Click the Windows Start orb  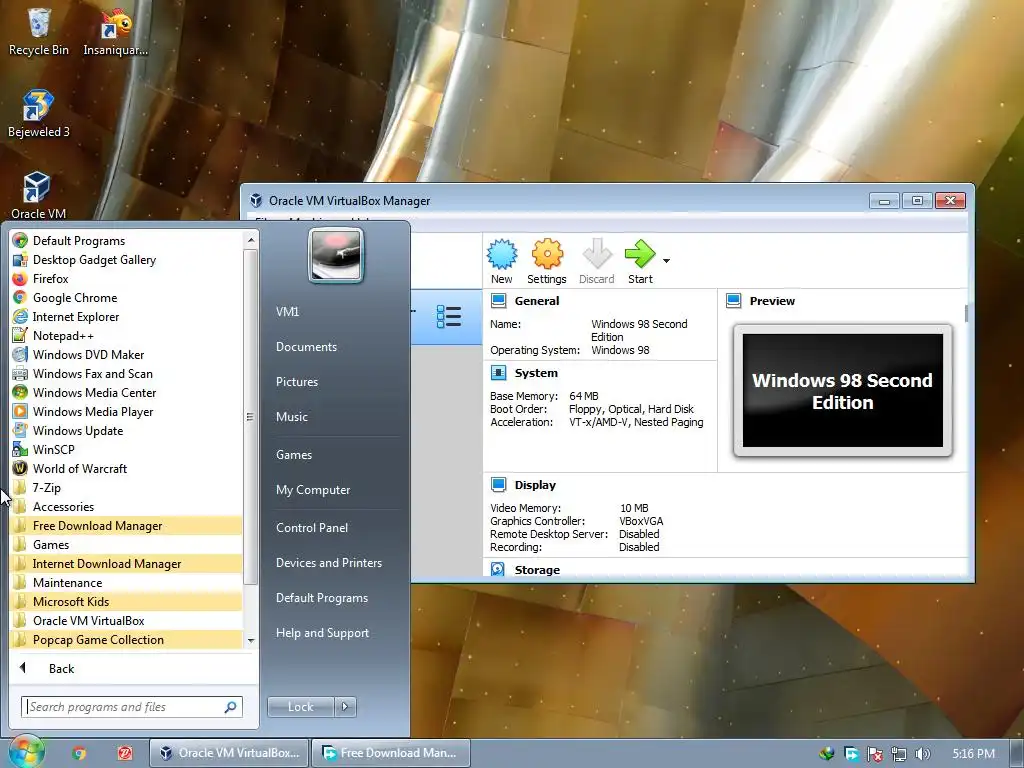(x=26, y=752)
